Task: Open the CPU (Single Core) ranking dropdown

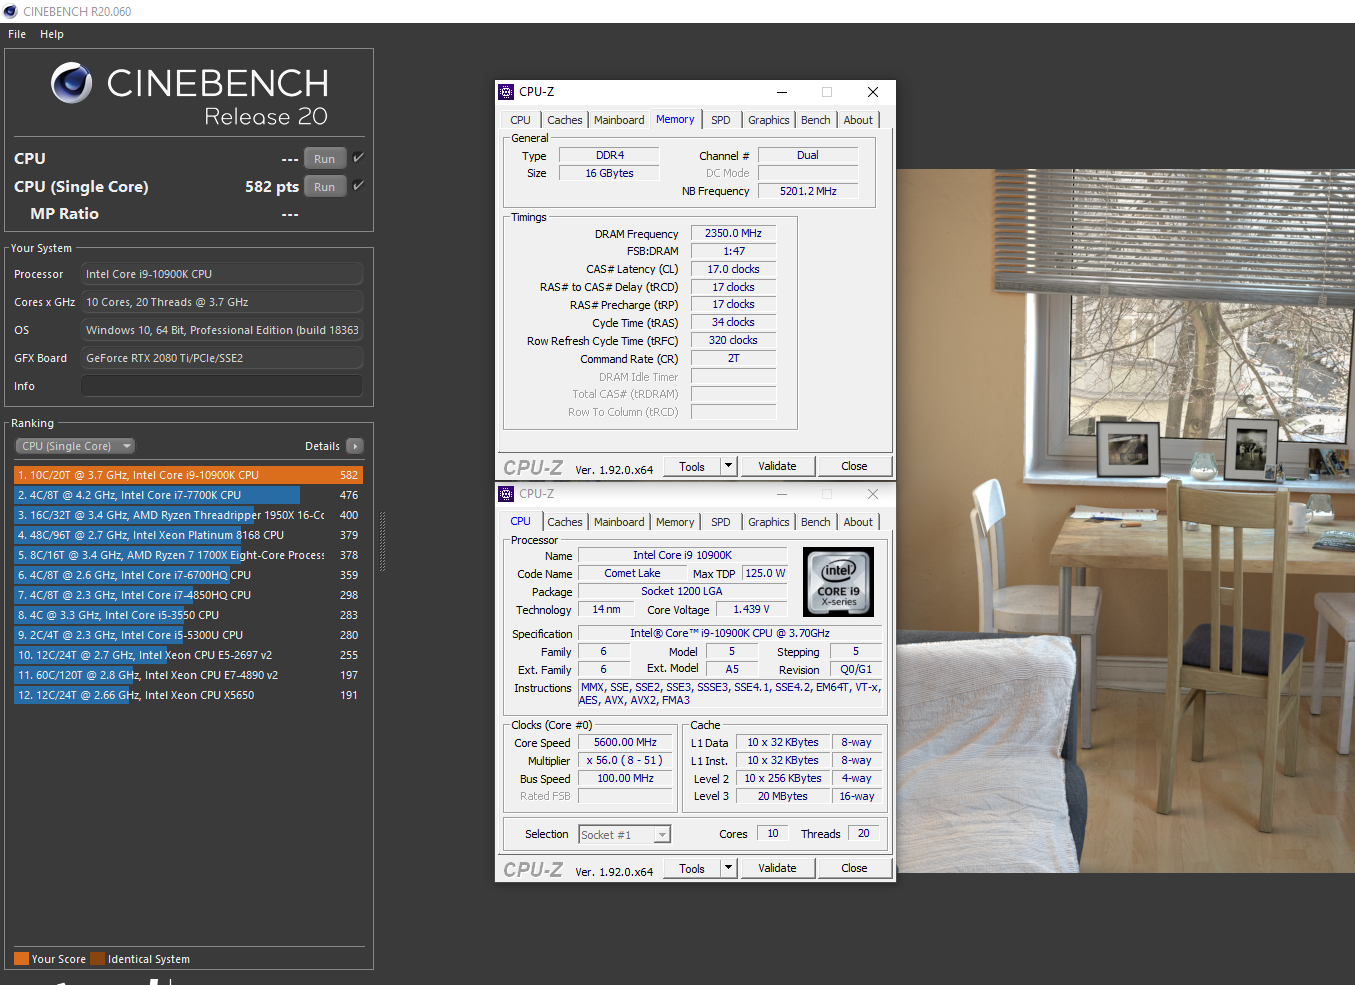Action: click(x=75, y=446)
